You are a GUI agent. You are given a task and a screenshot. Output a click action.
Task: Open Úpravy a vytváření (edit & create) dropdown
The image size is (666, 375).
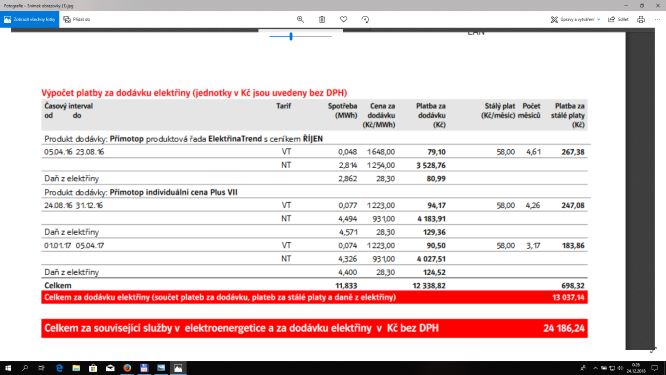(576, 20)
